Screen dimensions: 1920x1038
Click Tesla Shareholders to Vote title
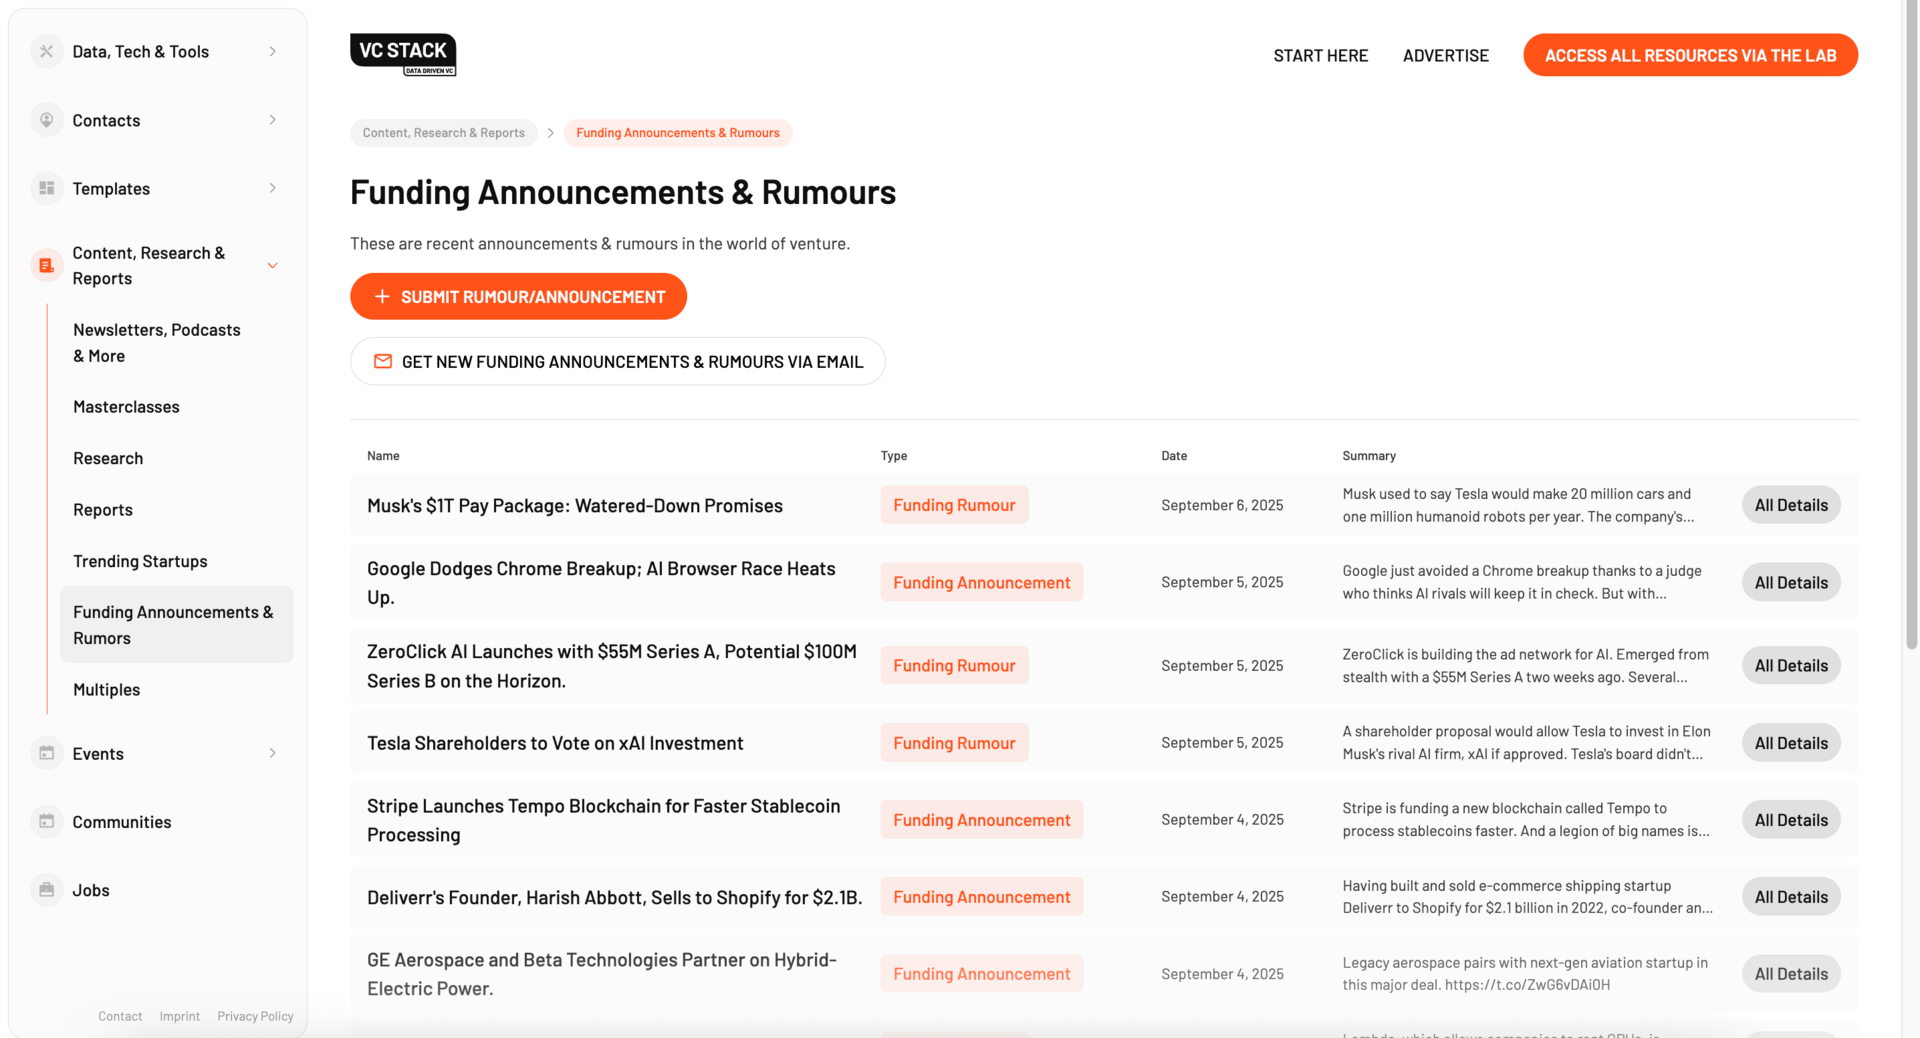(555, 743)
